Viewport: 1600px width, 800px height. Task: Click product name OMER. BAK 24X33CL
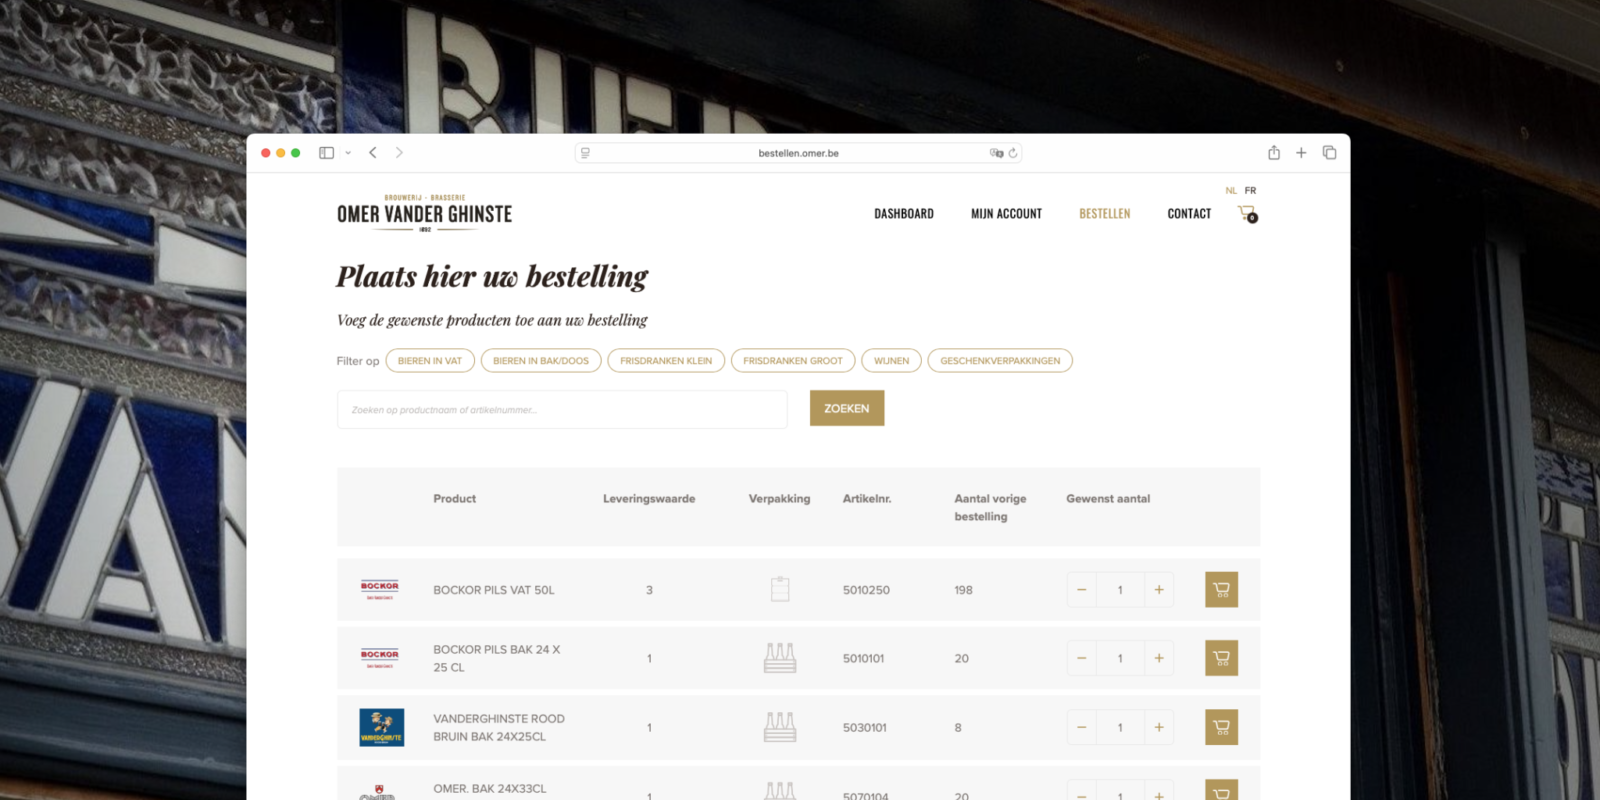(490, 789)
